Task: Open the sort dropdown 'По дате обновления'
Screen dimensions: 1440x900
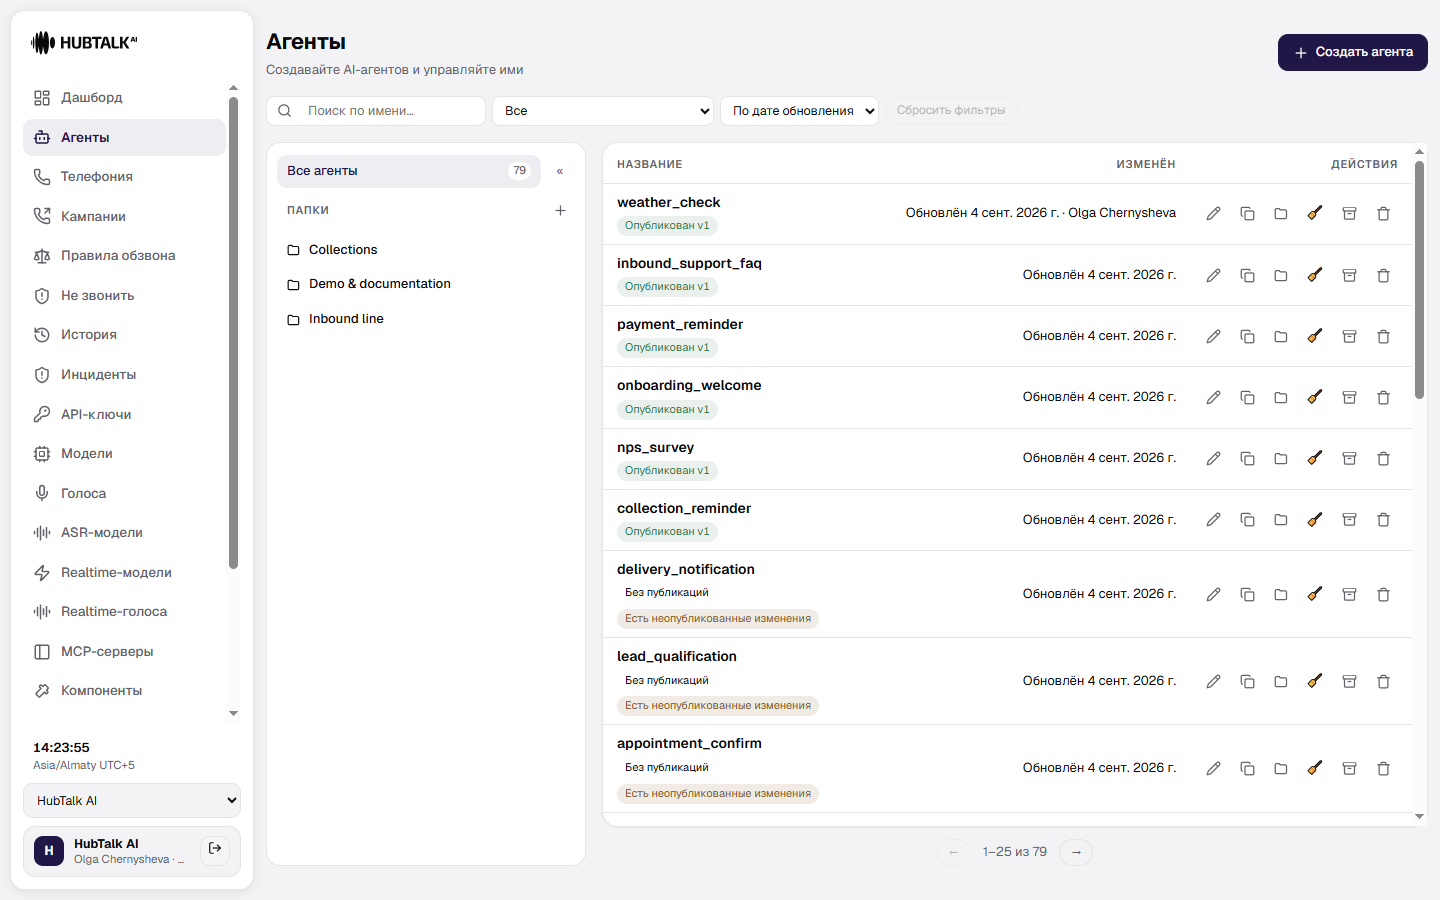Action: [x=799, y=111]
